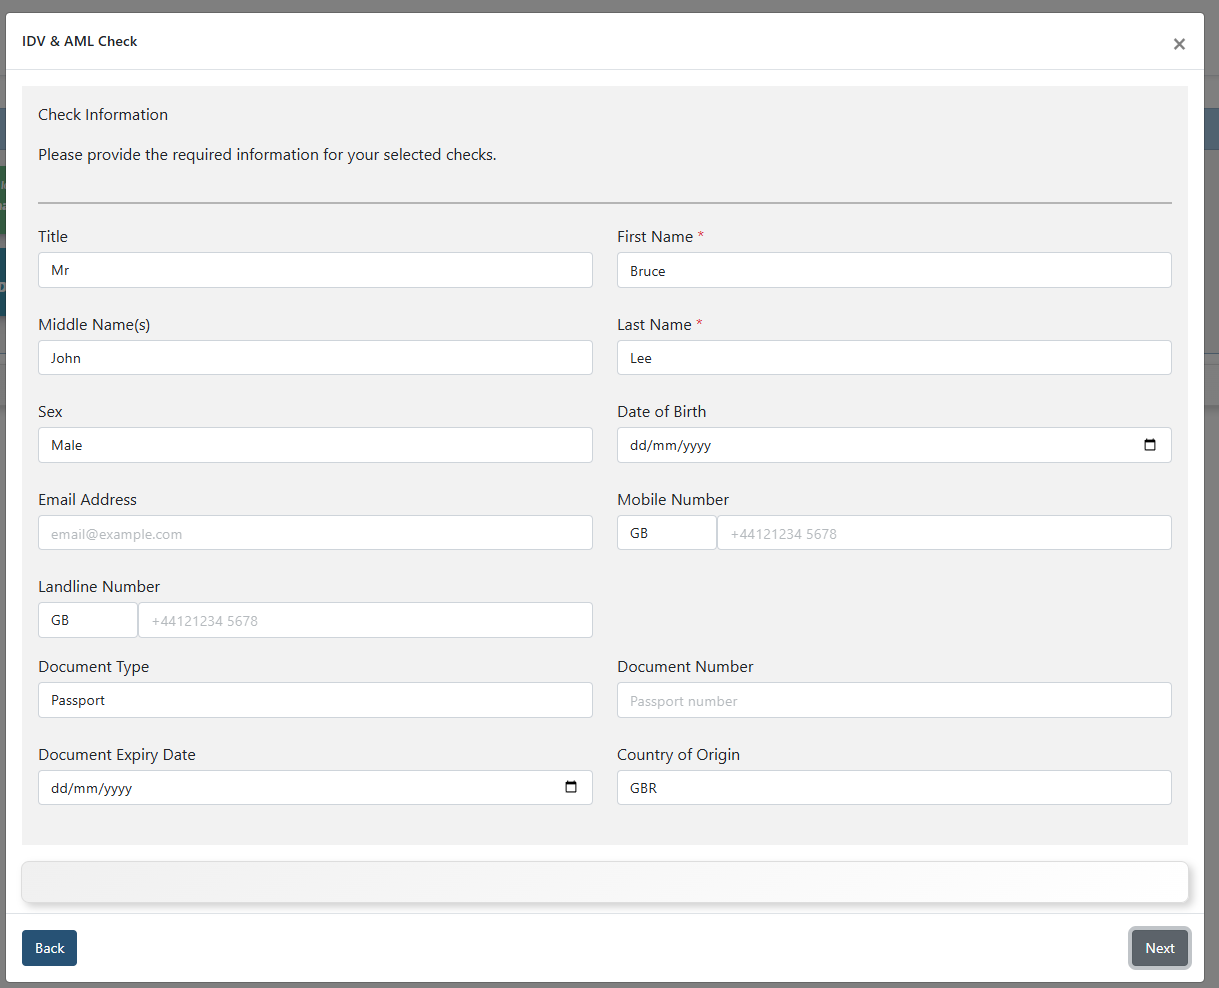Viewport: 1219px width, 988px height.
Task: Click the Title label
Action: (53, 236)
